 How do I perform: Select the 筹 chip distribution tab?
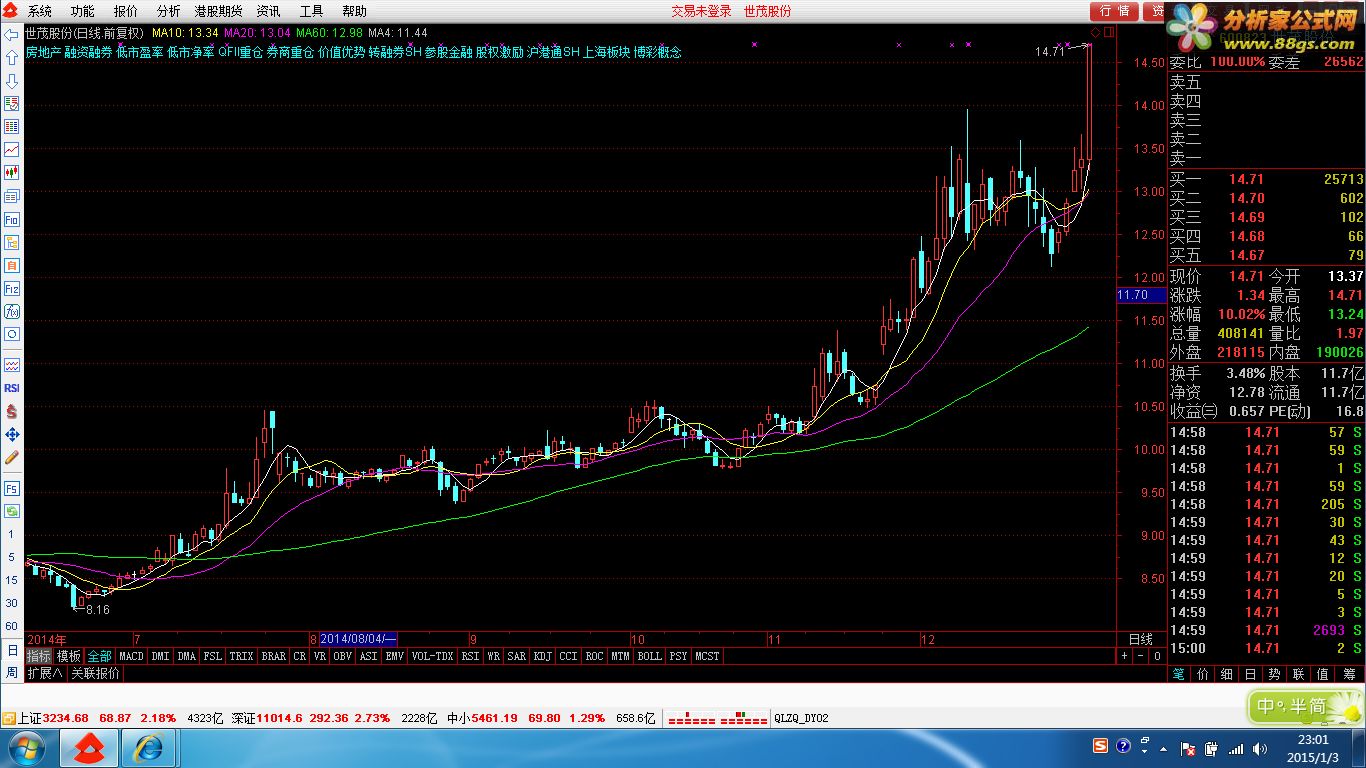click(x=1347, y=675)
